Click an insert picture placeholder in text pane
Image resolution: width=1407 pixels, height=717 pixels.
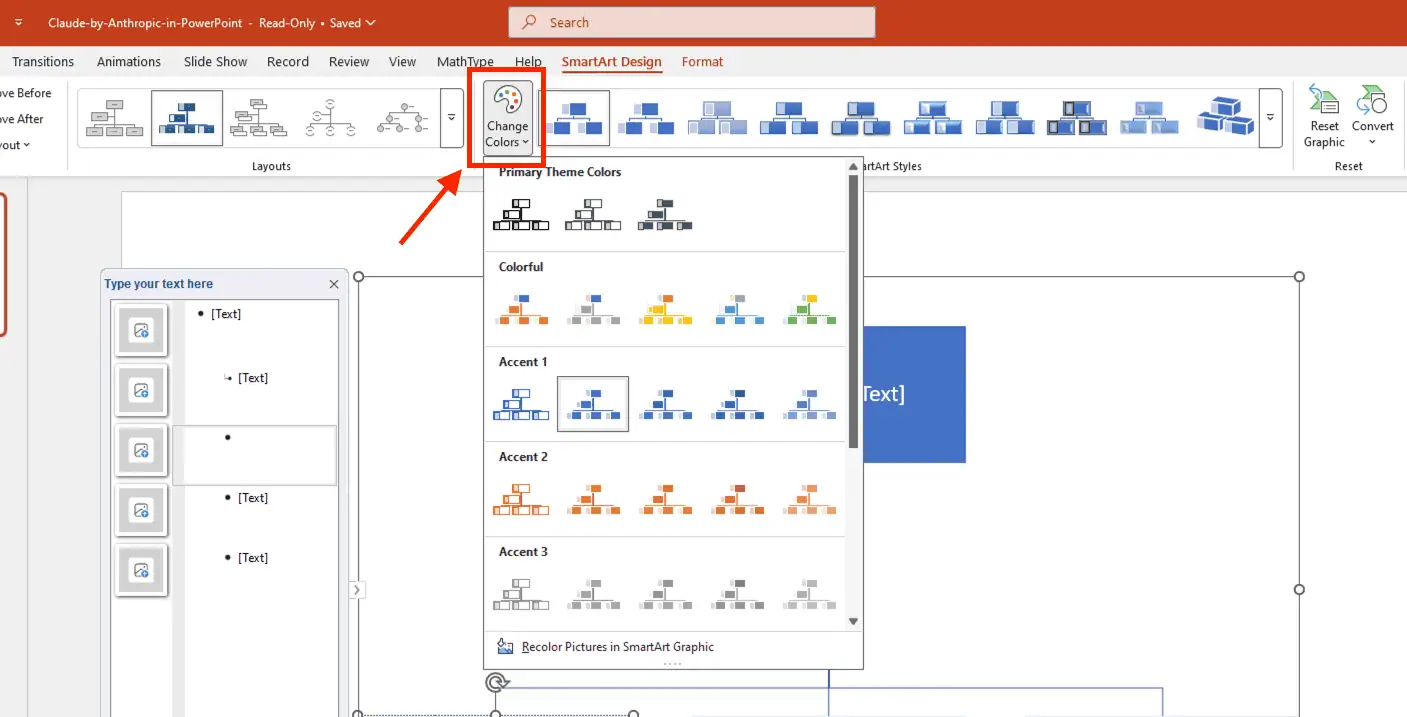pyautogui.click(x=141, y=330)
